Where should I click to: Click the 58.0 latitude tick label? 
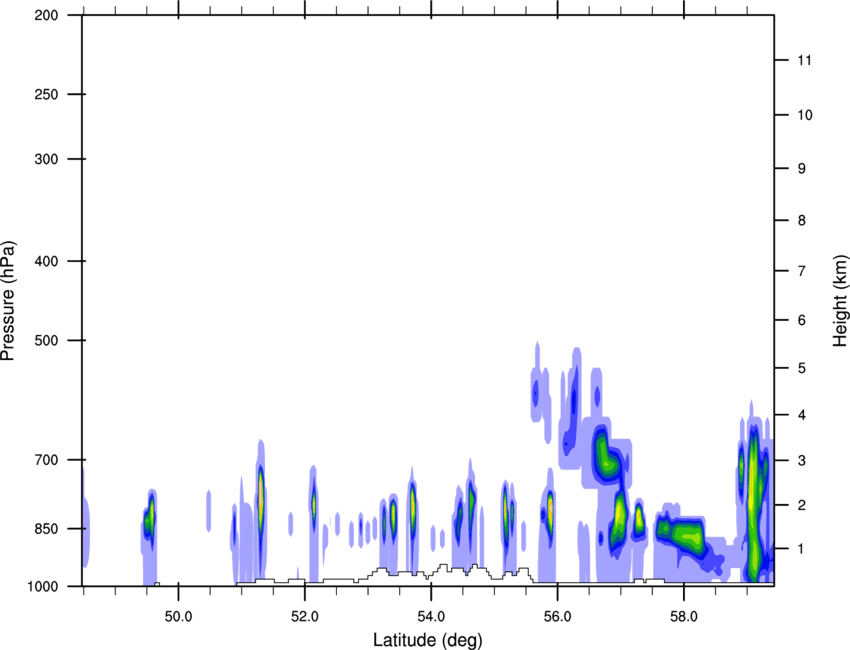tap(684, 617)
